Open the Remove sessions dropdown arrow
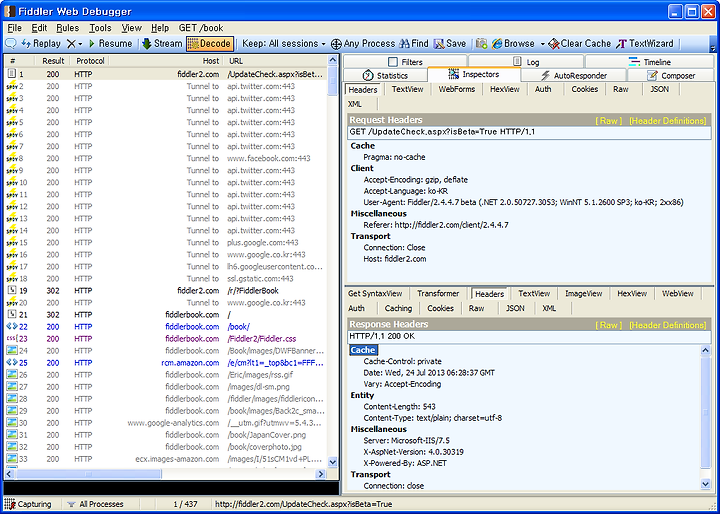720x514 pixels. coord(80,44)
